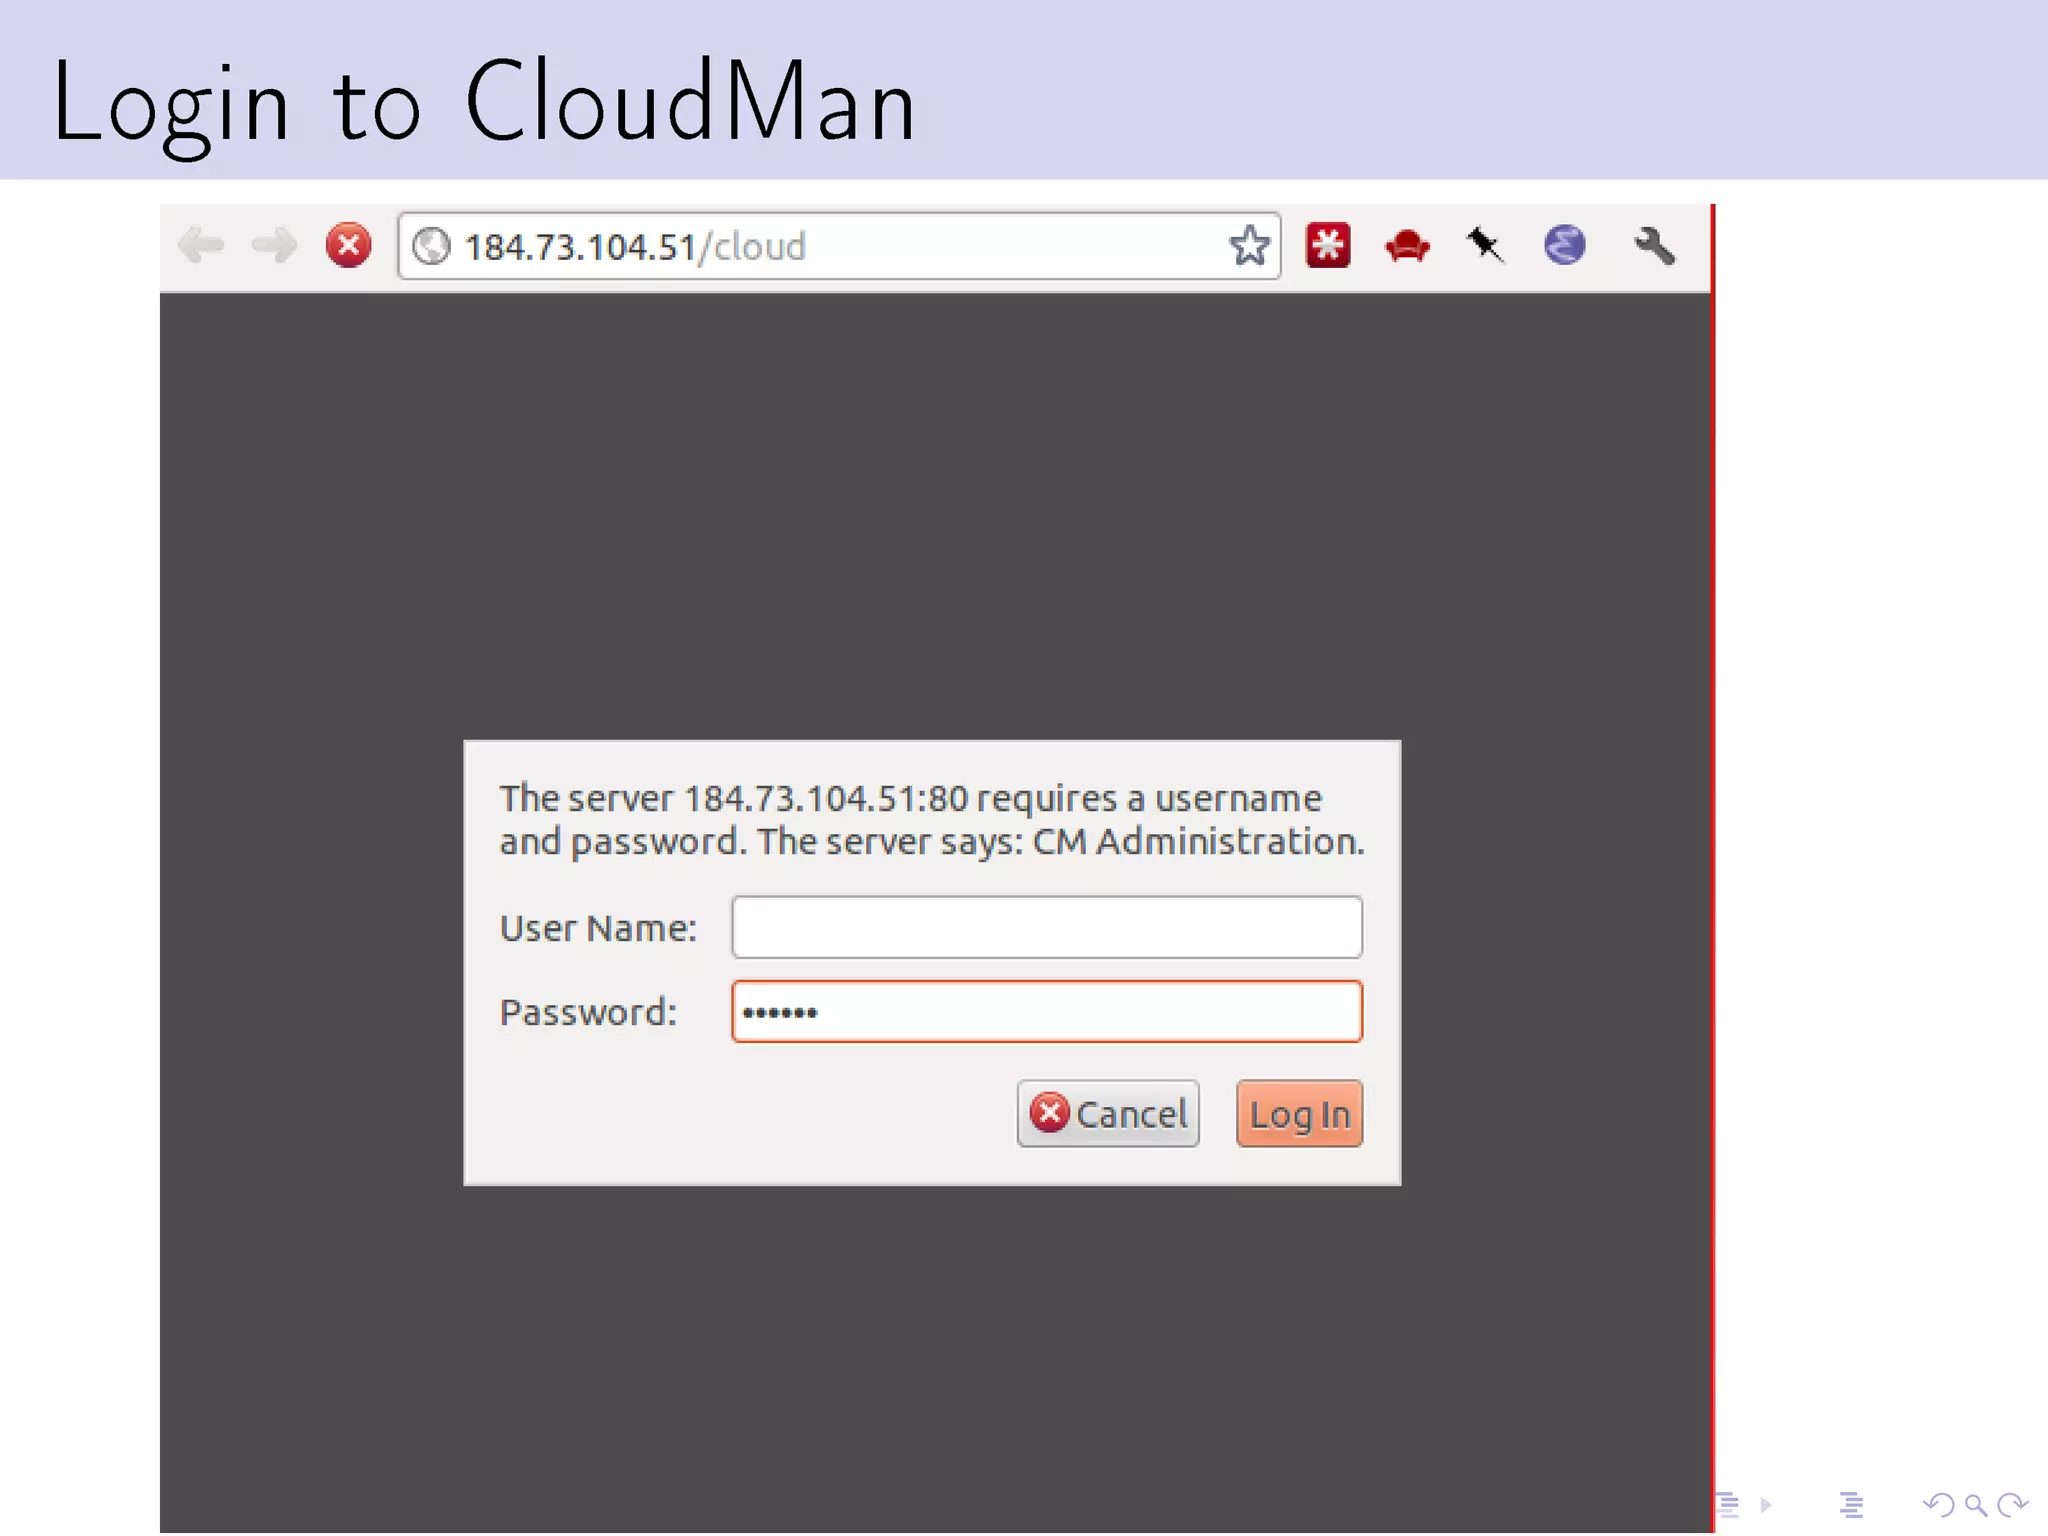The image size is (2048, 1536).
Task: Open the wrench settings menu
Action: tap(1654, 245)
